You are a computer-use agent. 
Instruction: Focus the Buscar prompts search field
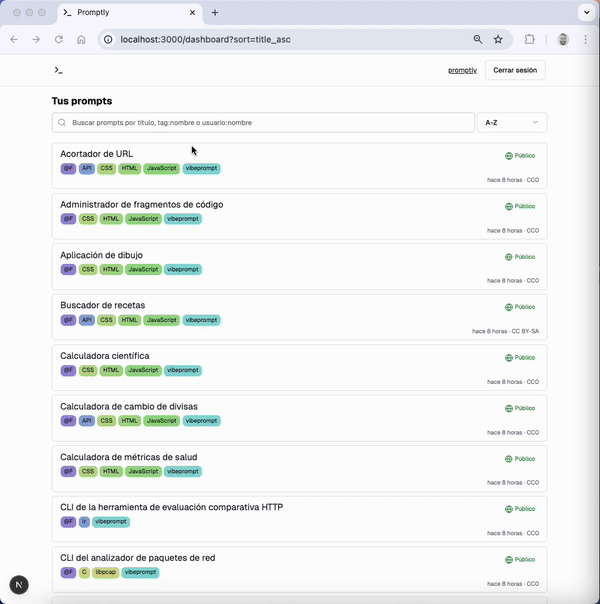click(x=263, y=122)
